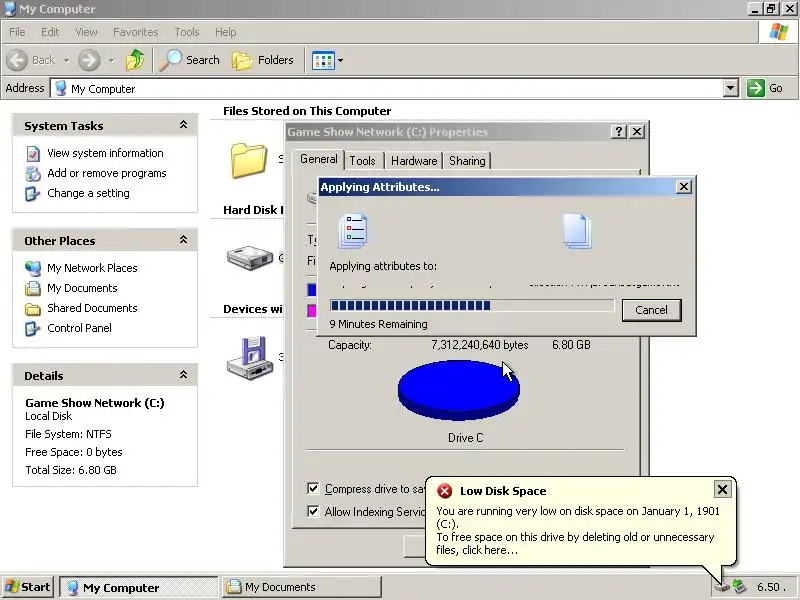Click the Windows flag logo

tap(779, 32)
